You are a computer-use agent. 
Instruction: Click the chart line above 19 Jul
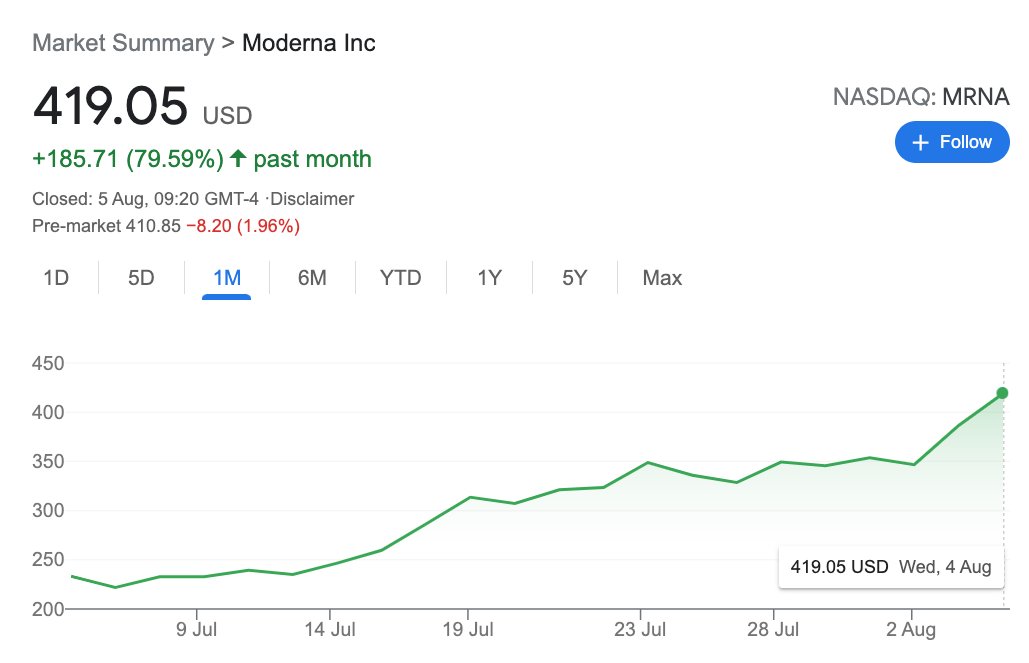[469, 497]
